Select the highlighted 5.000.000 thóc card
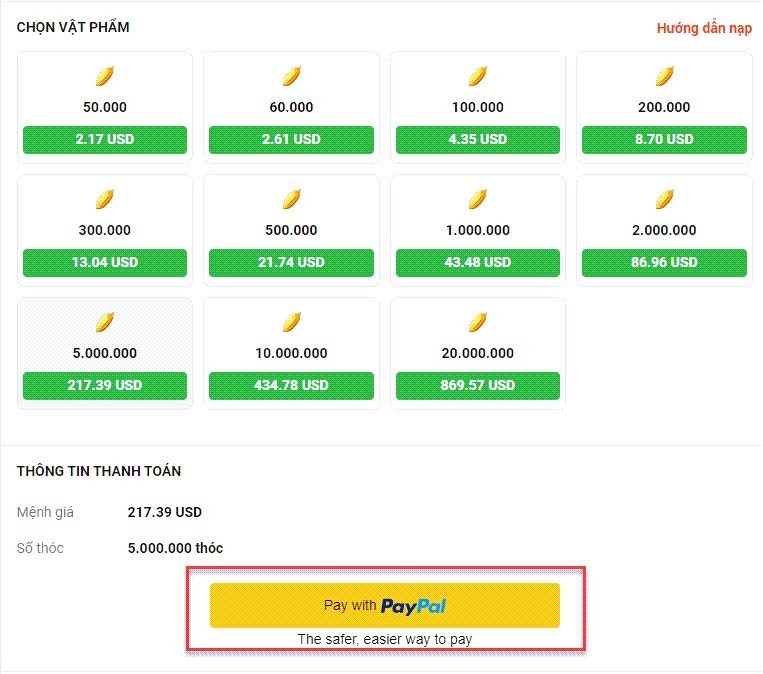This screenshot has width=763, height=674. coord(105,353)
